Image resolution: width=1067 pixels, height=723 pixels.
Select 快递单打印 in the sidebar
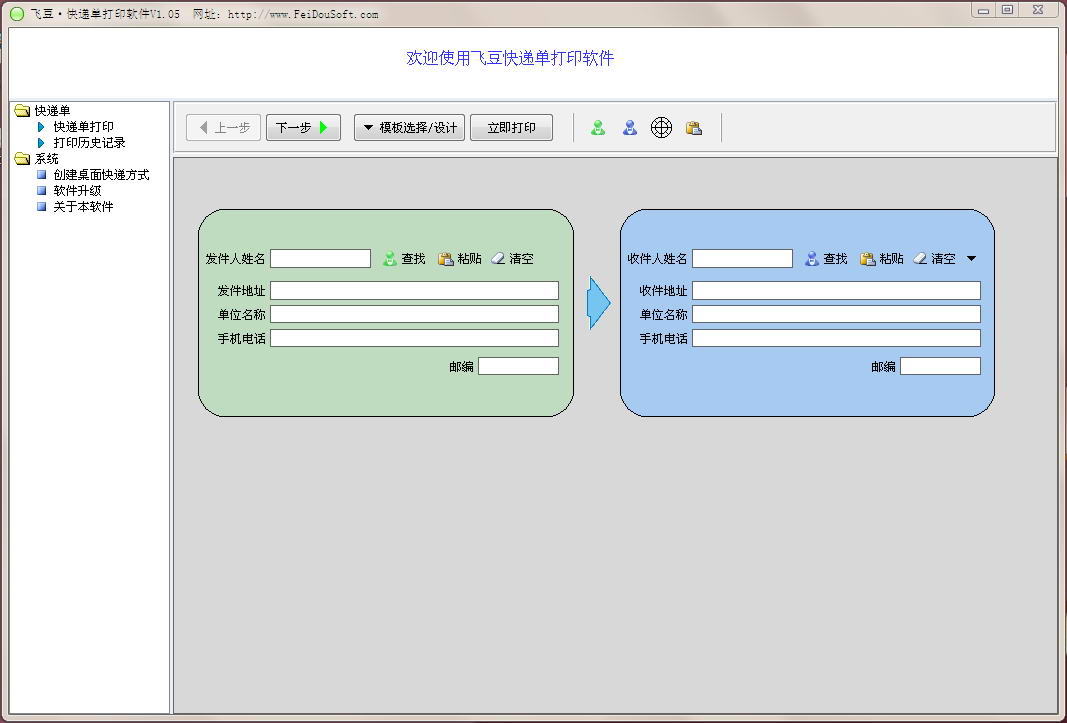tap(84, 127)
